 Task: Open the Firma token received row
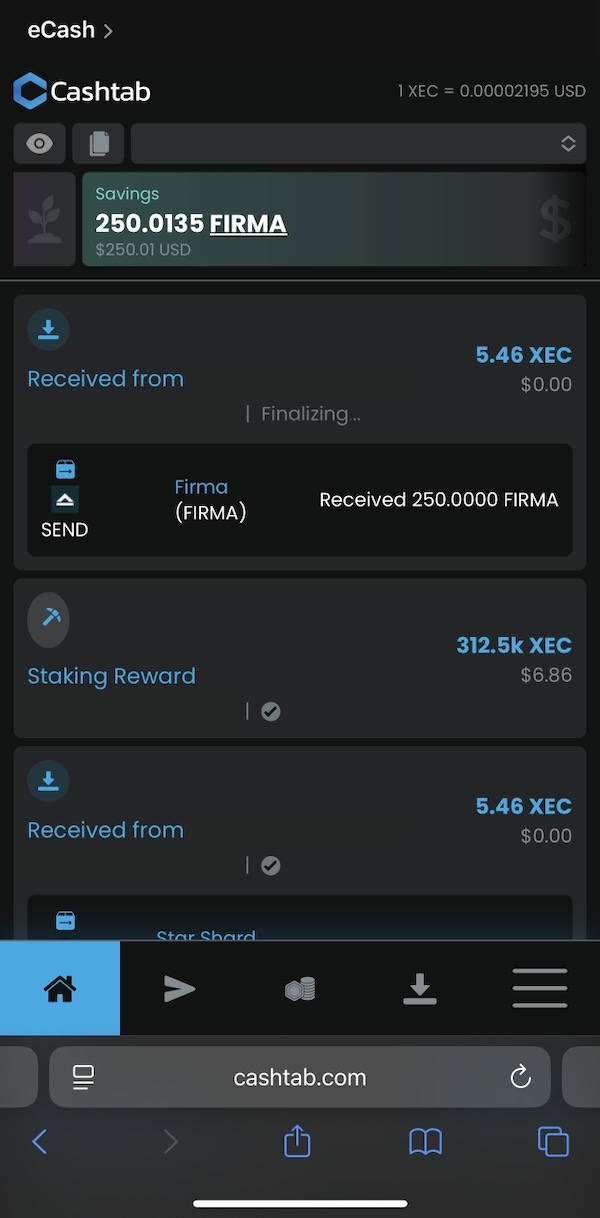300,500
